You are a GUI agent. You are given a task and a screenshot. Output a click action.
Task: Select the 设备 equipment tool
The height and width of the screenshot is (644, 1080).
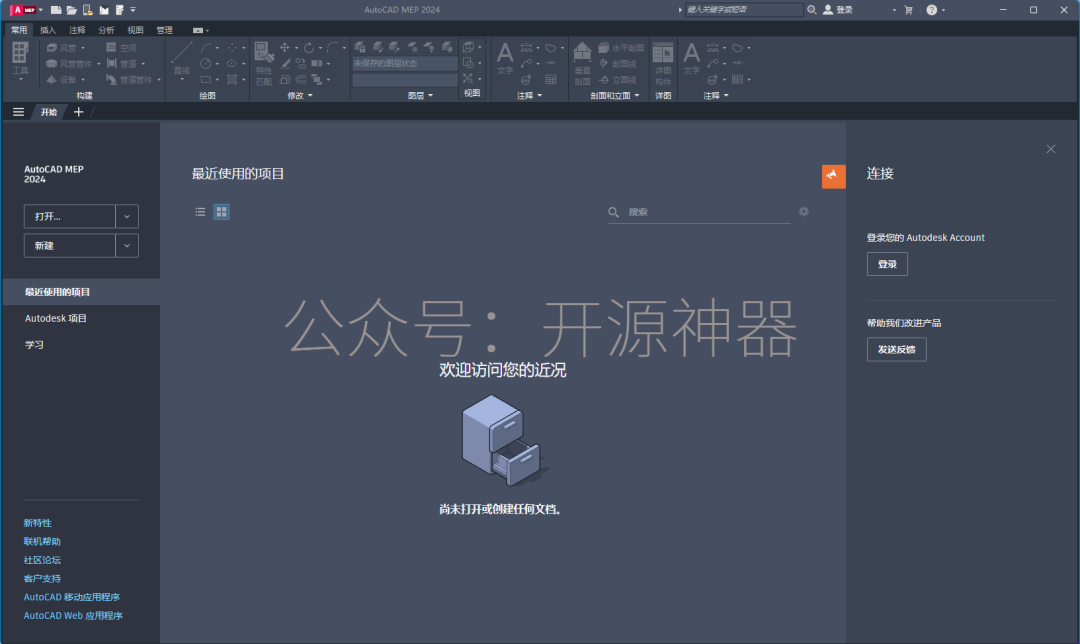click(63, 79)
